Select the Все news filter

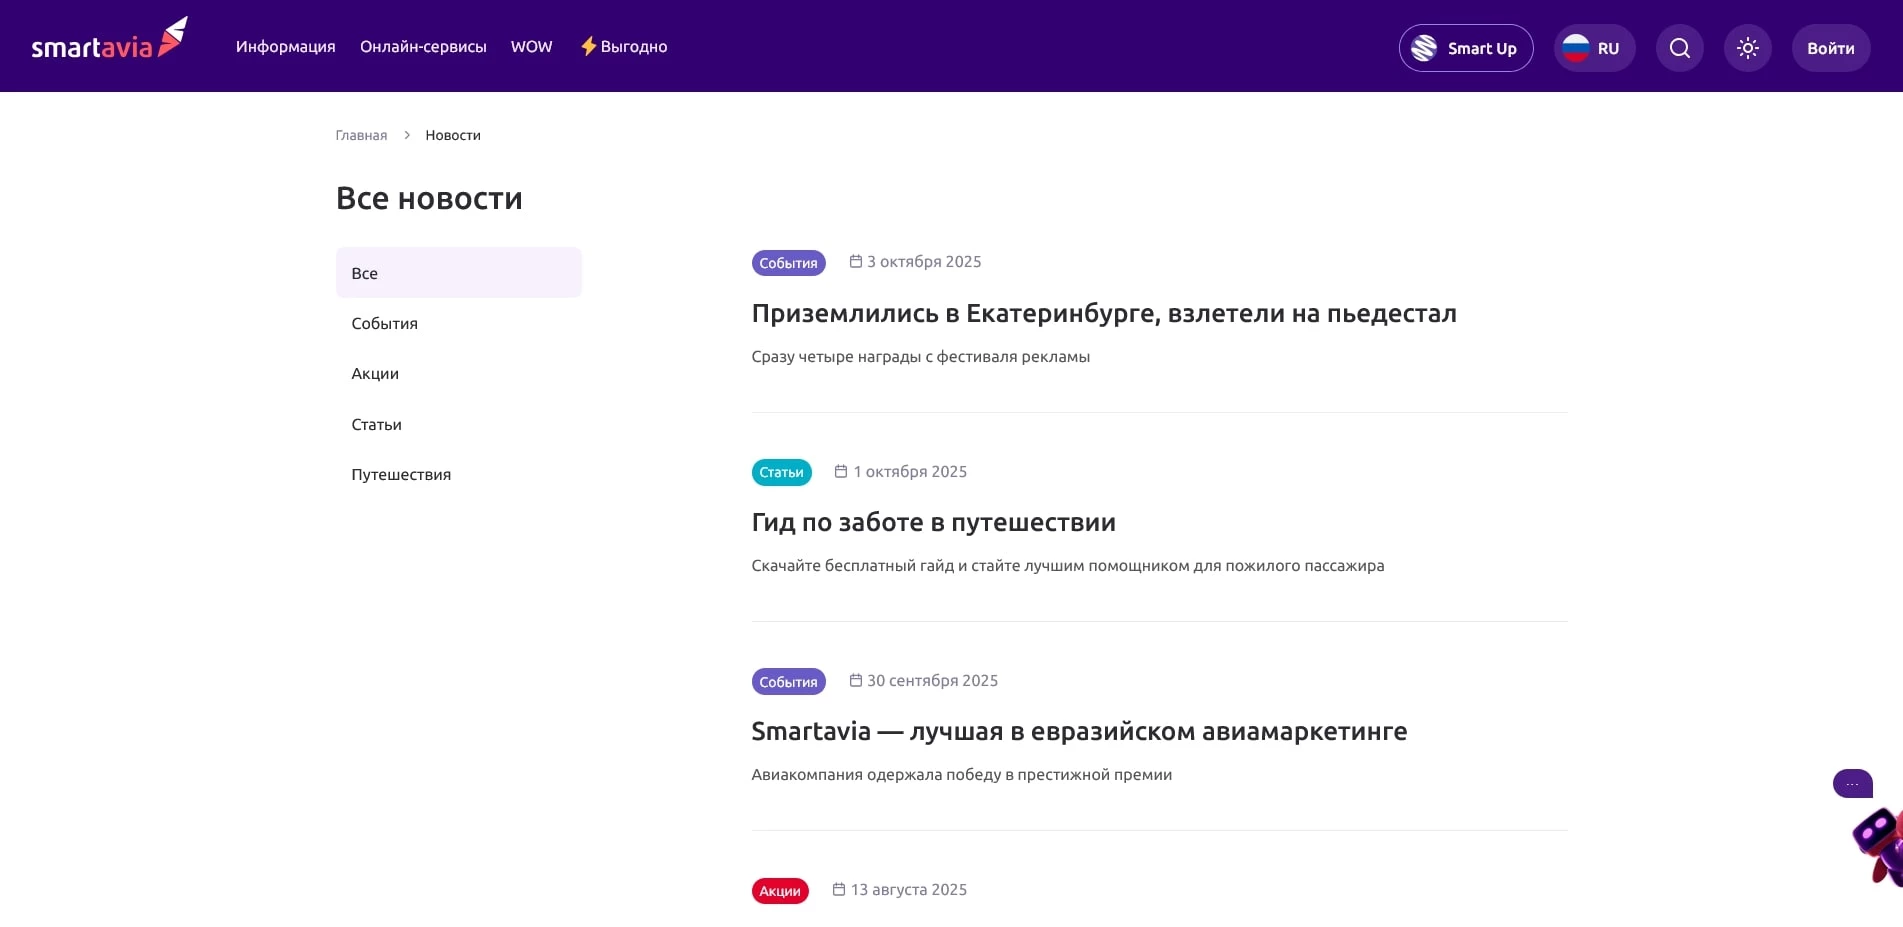365,272
